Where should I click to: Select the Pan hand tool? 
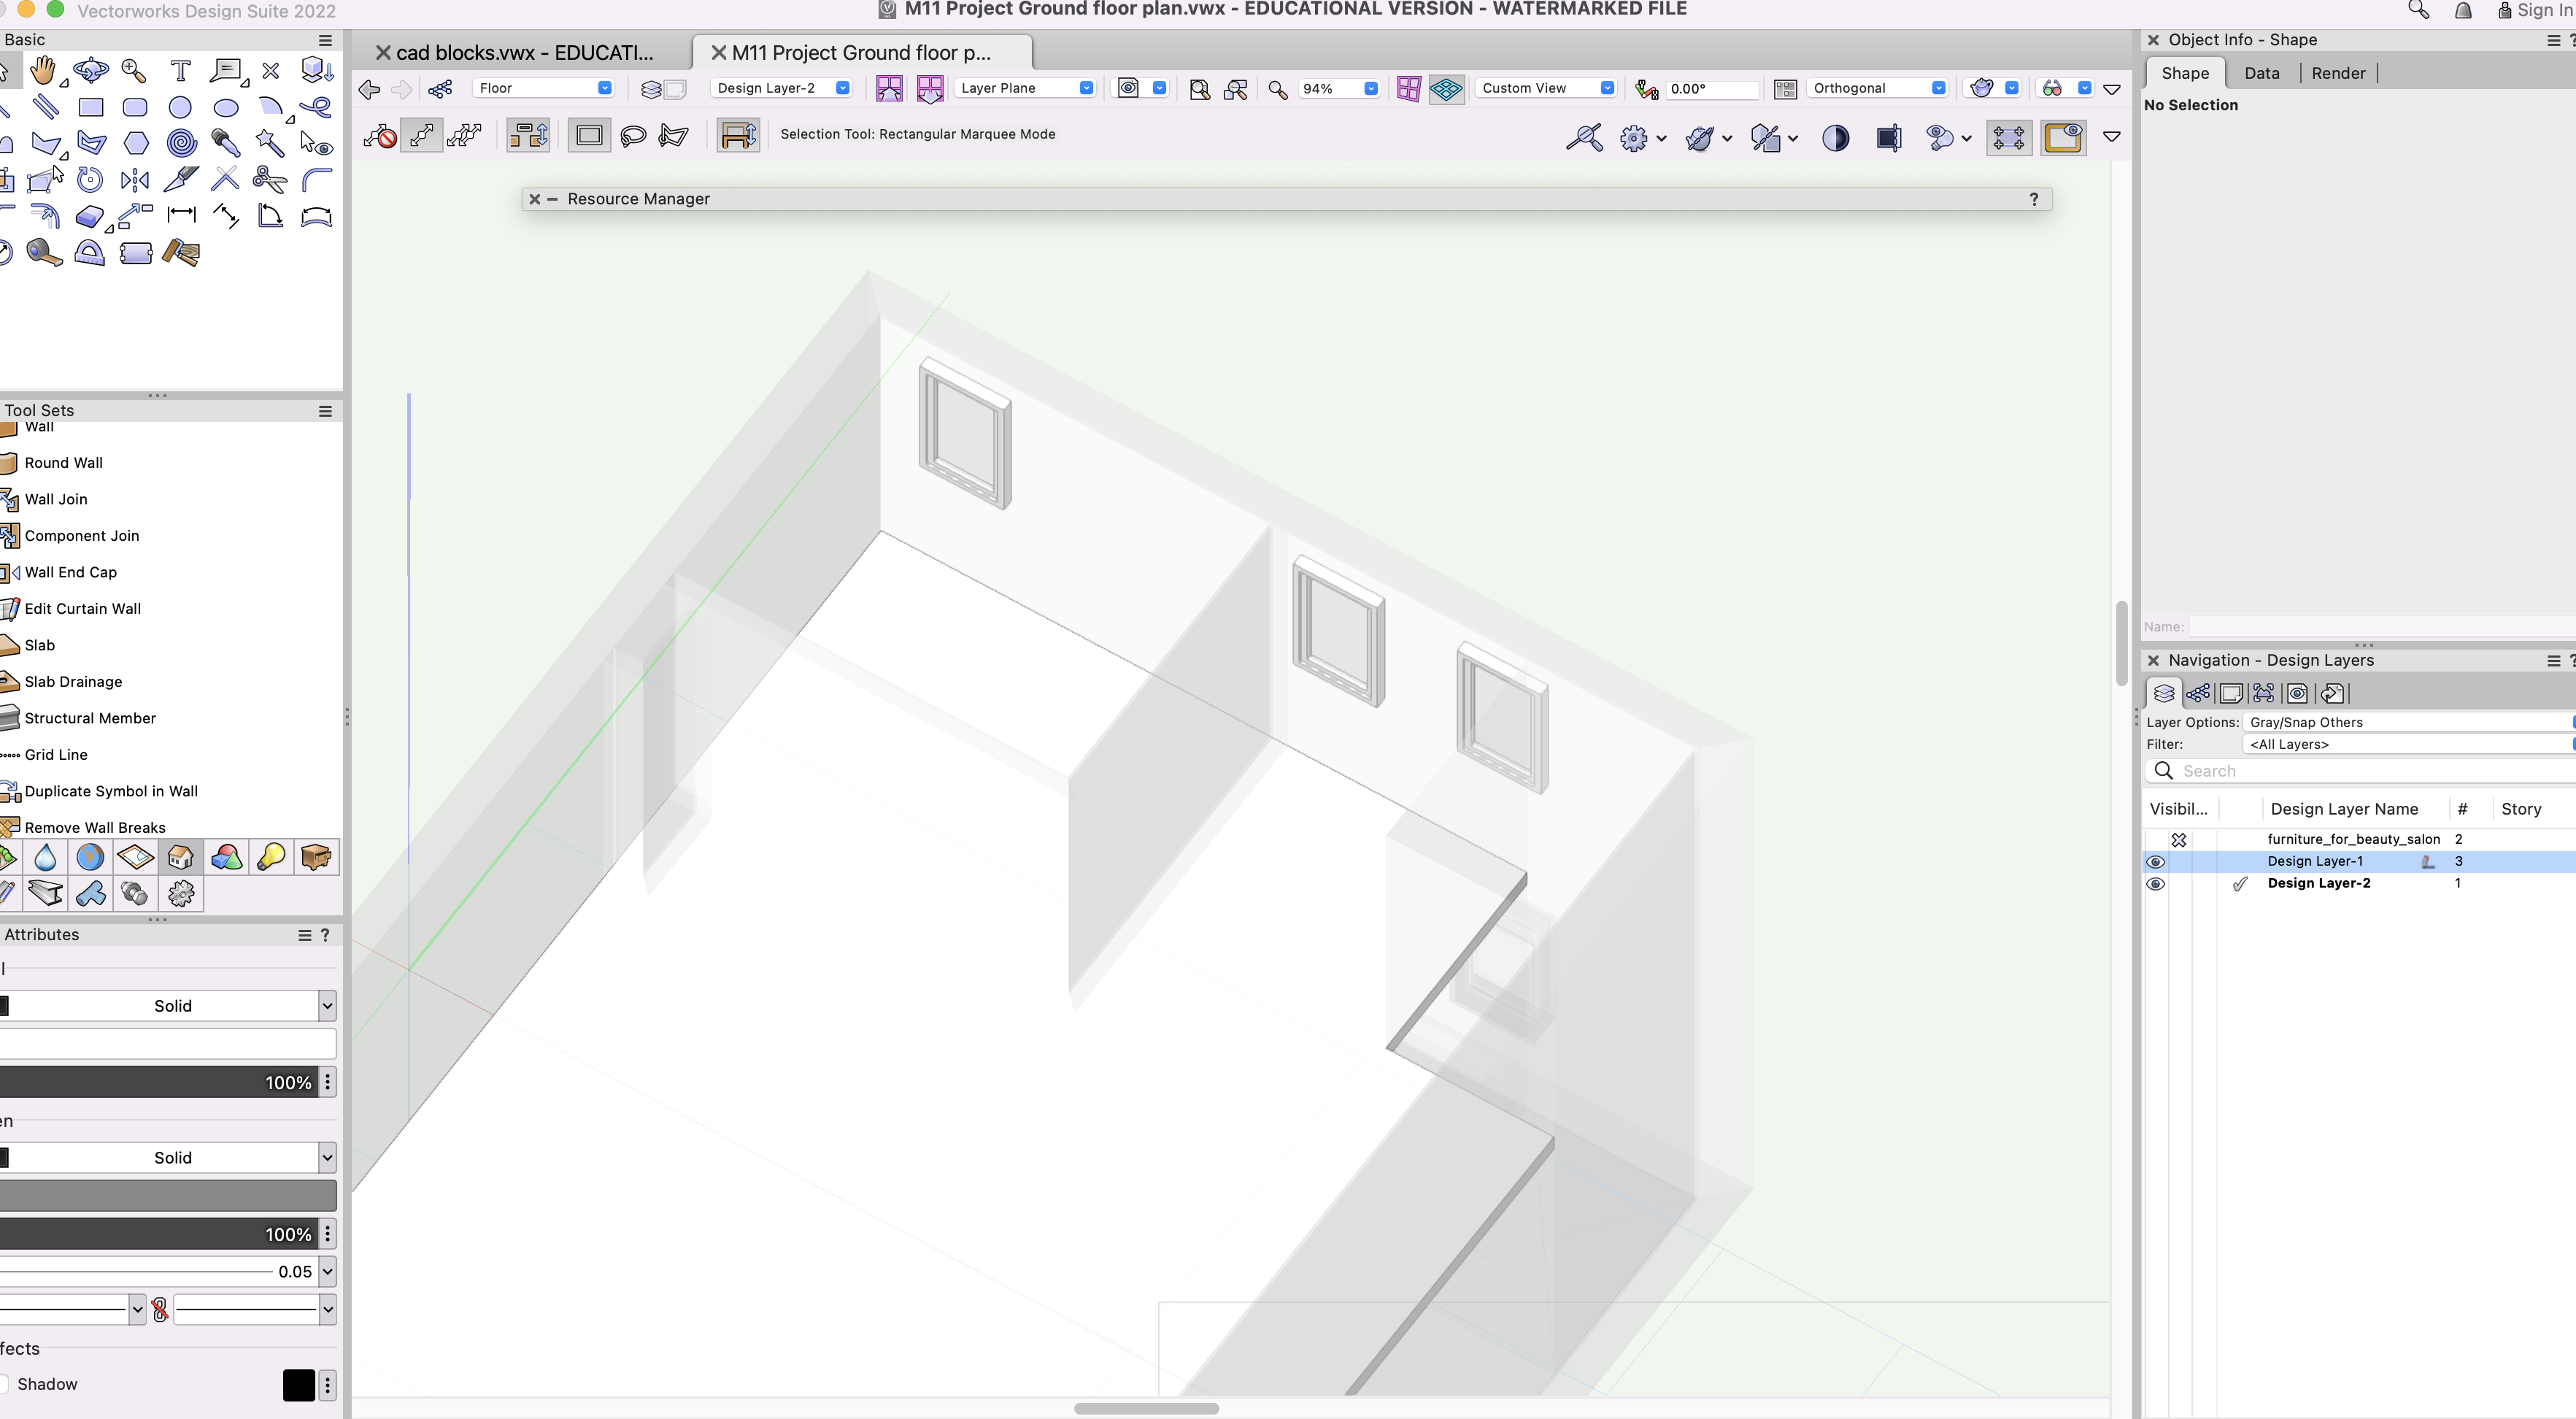42,71
